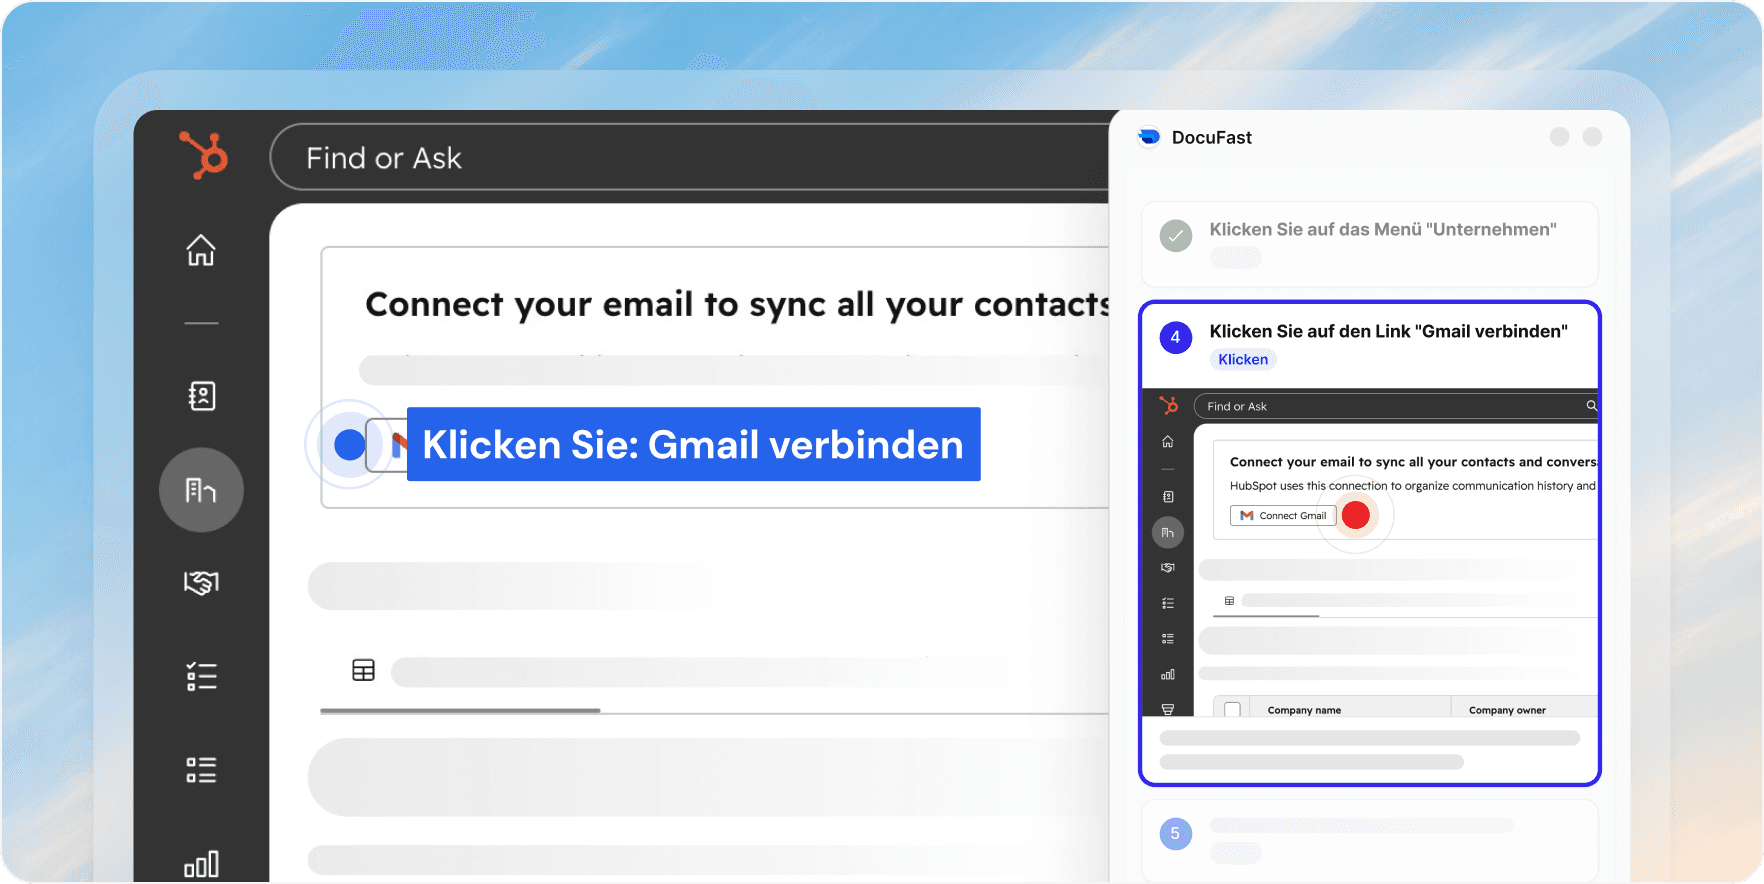The width and height of the screenshot is (1764, 884).
Task: Tick select-all checkbox beside Company name in preview
Action: [1232, 709]
